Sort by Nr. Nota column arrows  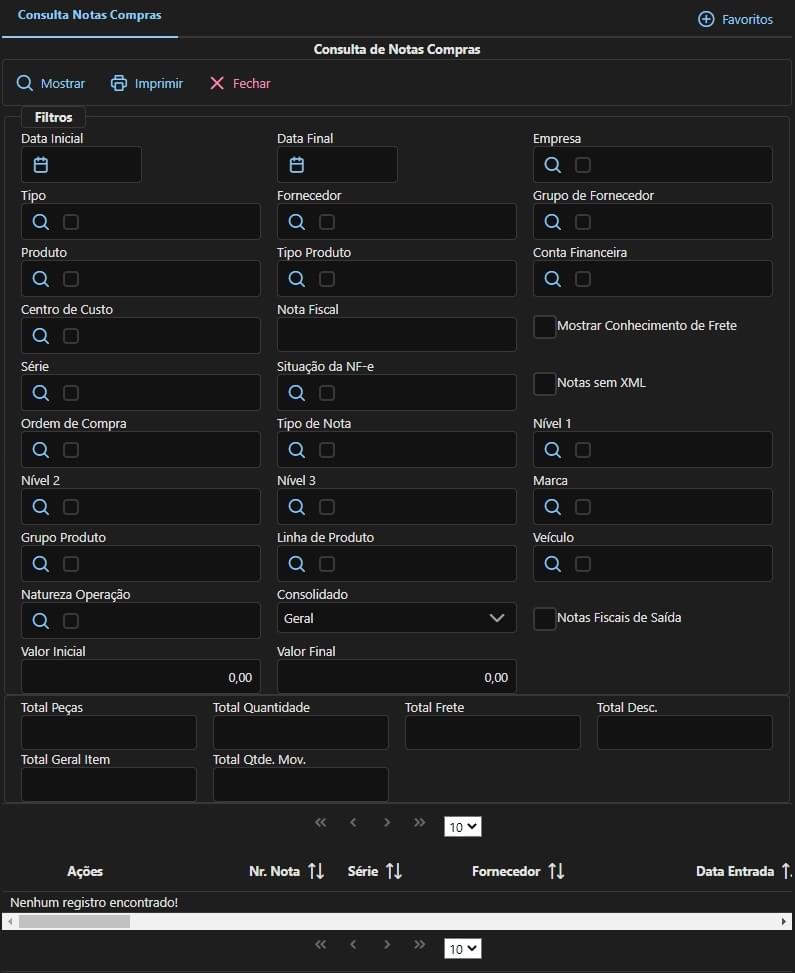pos(316,871)
